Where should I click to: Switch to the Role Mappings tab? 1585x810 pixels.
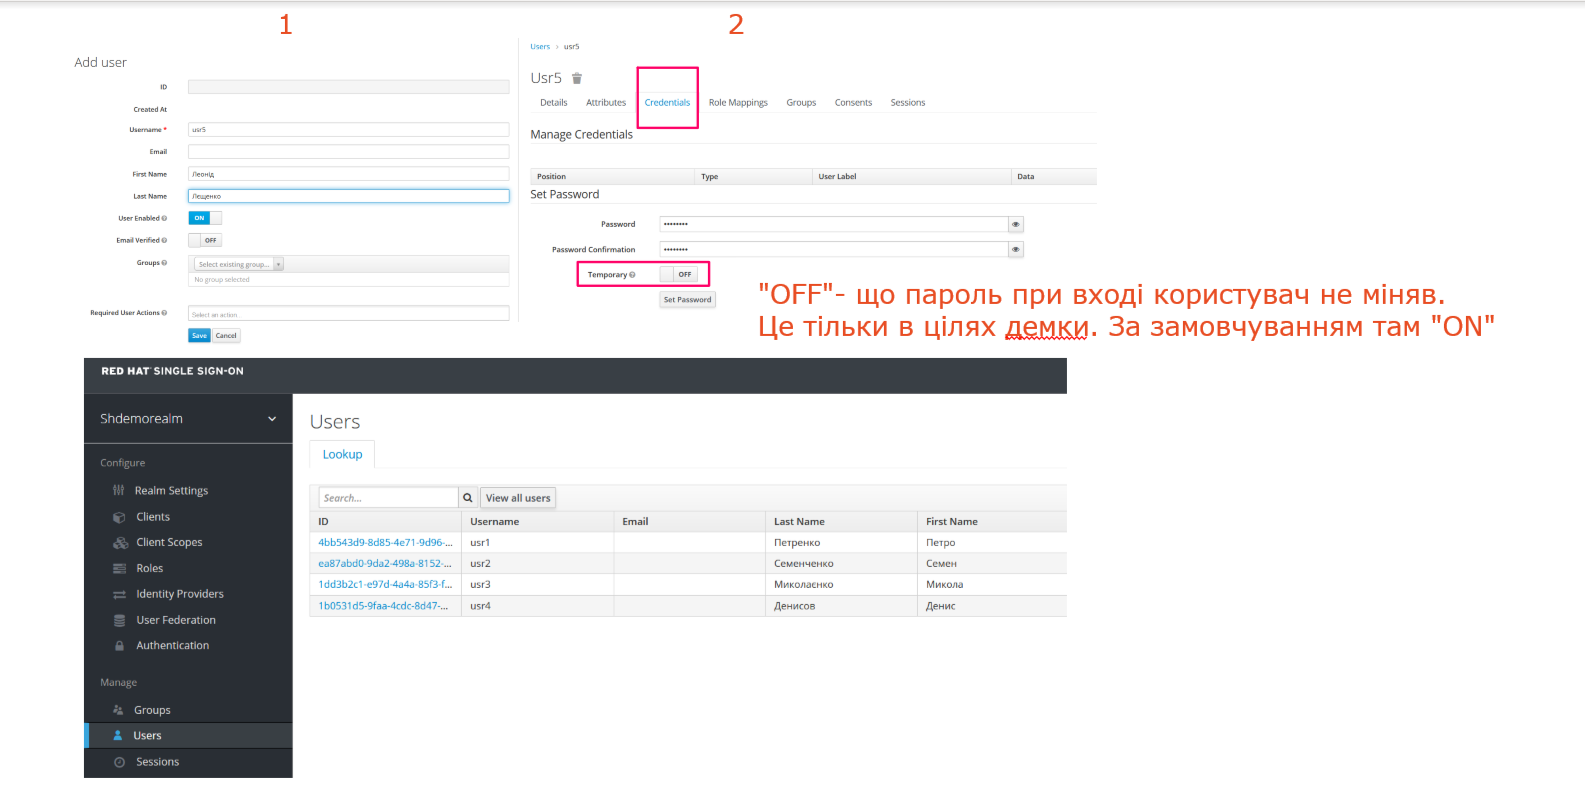(738, 103)
